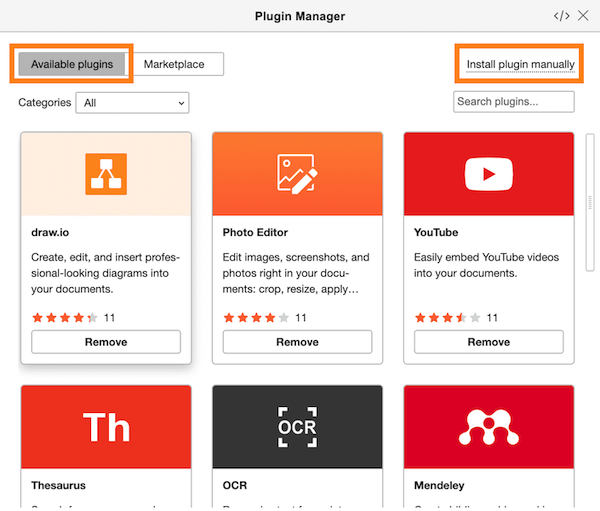Image resolution: width=600 pixels, height=511 pixels.
Task: Switch to the Marketplace tab
Action: pyautogui.click(x=174, y=64)
